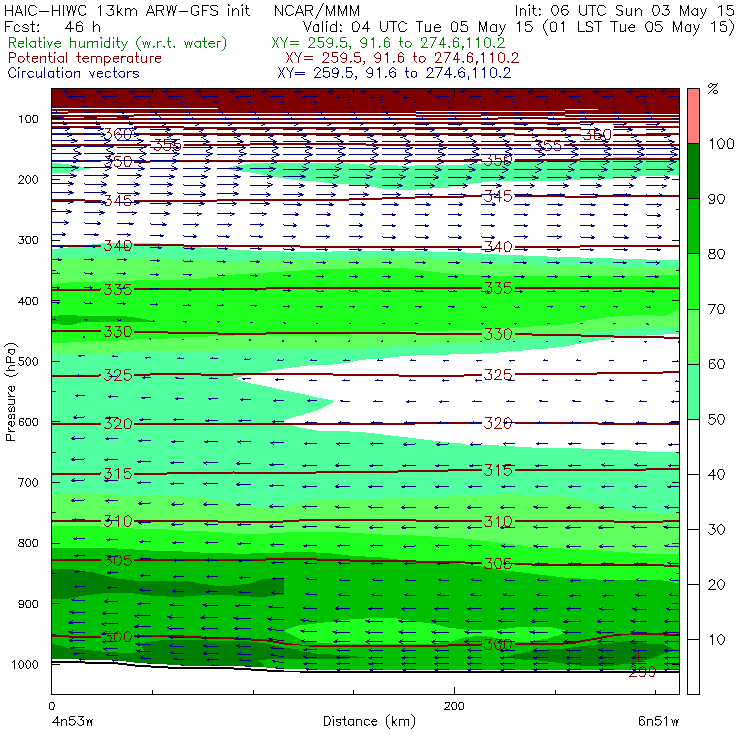Screen dimensions: 740x740
Task: Click the colorbar '10' label
Action: (716, 639)
